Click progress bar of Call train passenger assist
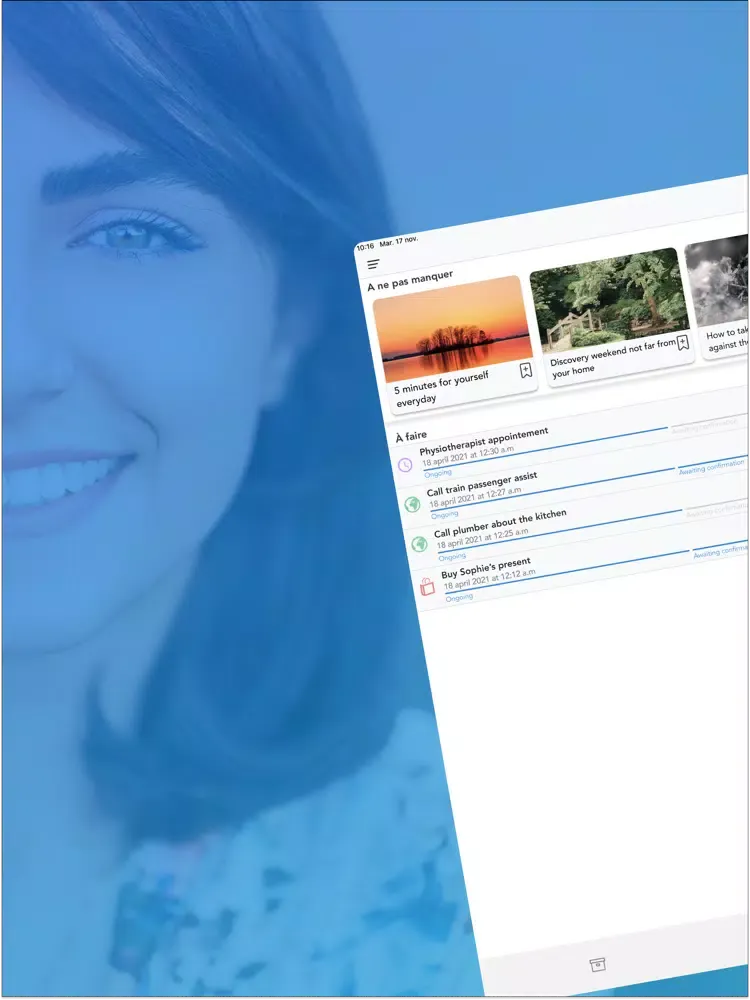 coord(552,490)
